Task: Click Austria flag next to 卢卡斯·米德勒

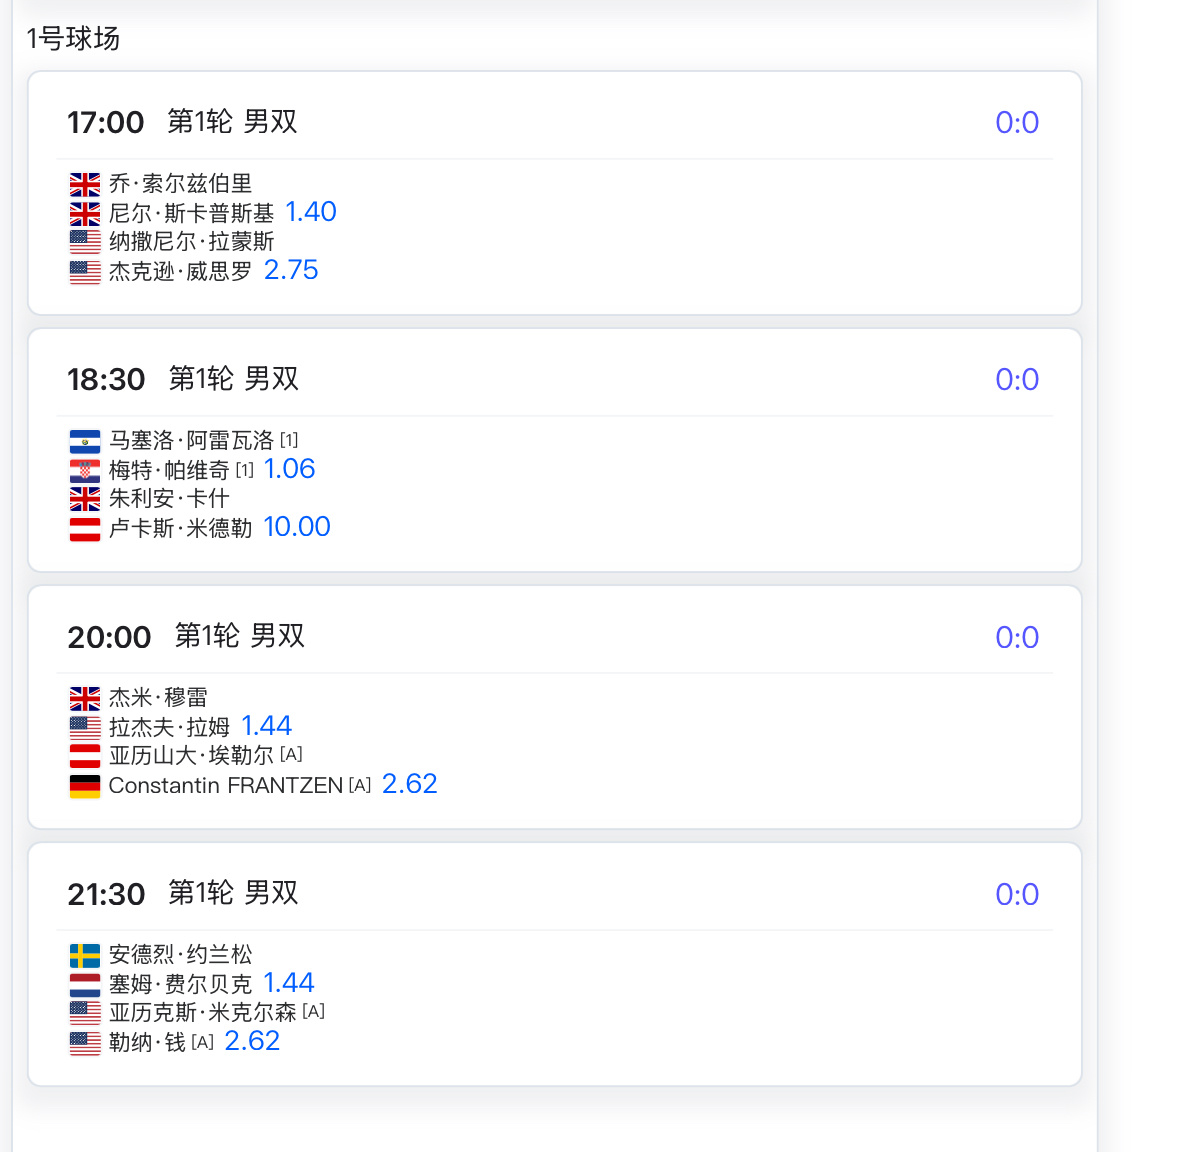Action: (x=85, y=529)
